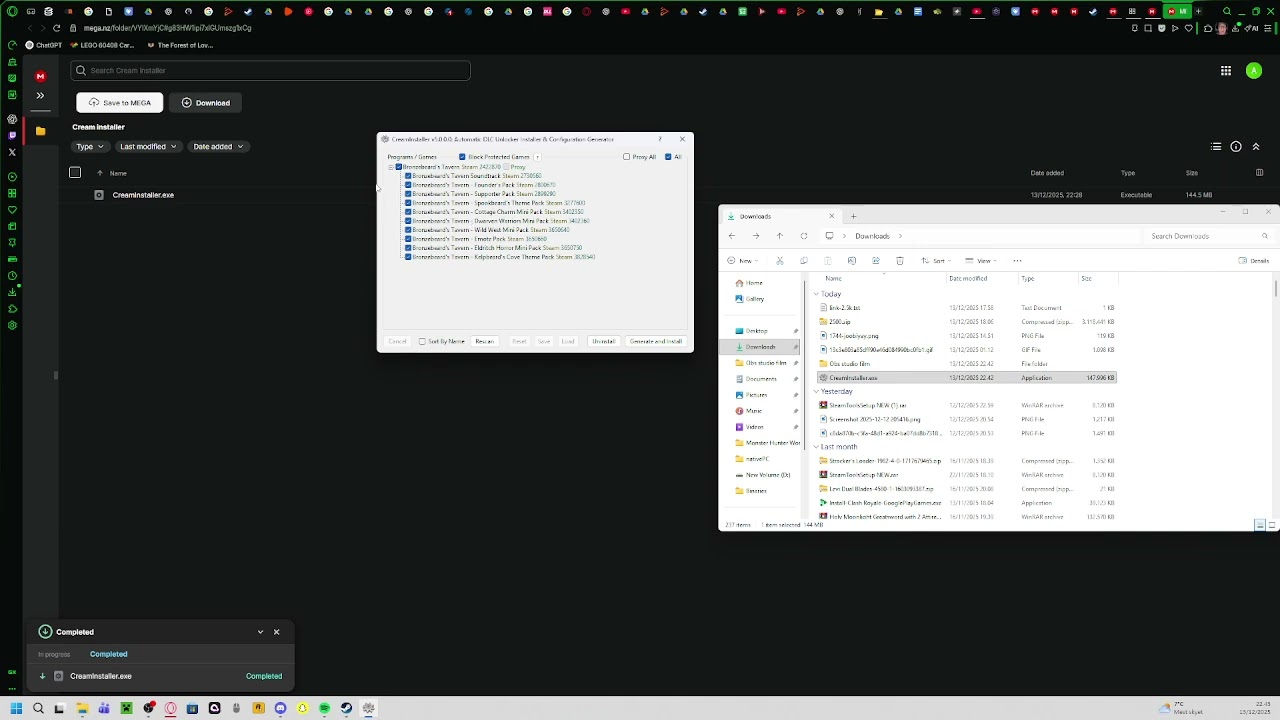Viewport: 1280px width, 720px height.
Task: Click the MEGA logo icon
Action: pos(40,76)
